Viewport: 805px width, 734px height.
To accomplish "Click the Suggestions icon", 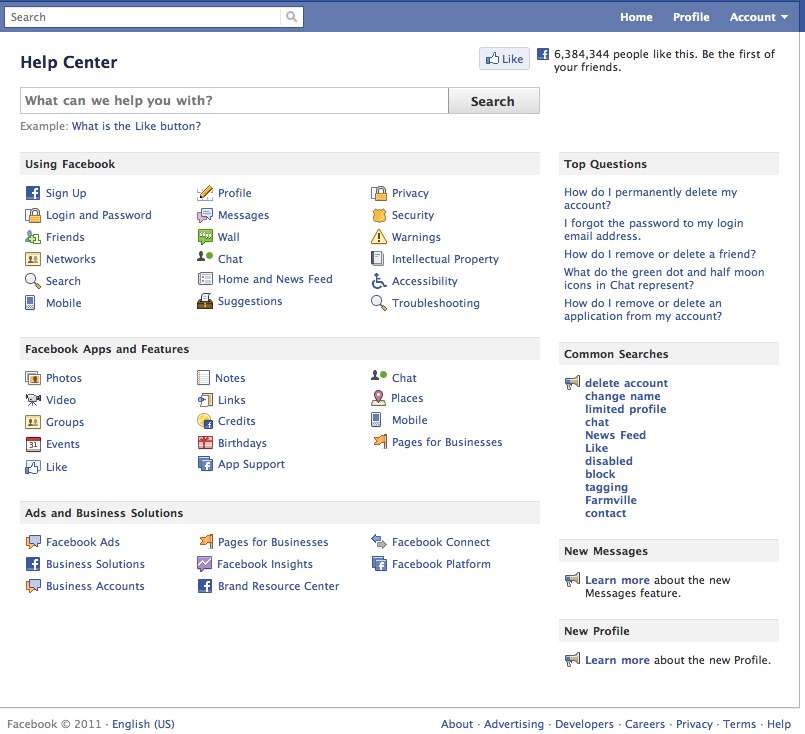I will [205, 301].
